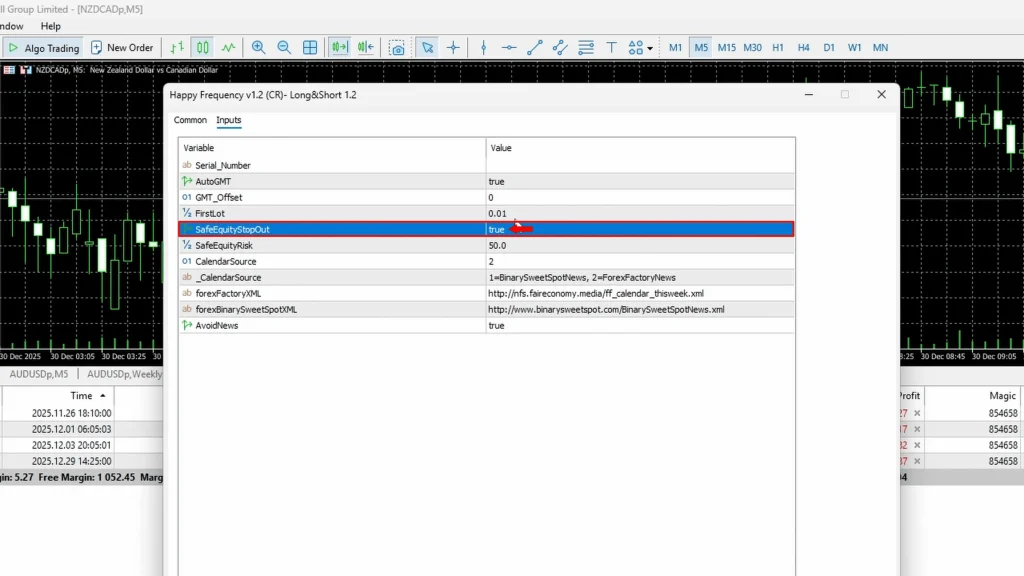Image resolution: width=1024 pixels, height=576 pixels.
Task: Select the crosshair tool
Action: click(x=453, y=47)
